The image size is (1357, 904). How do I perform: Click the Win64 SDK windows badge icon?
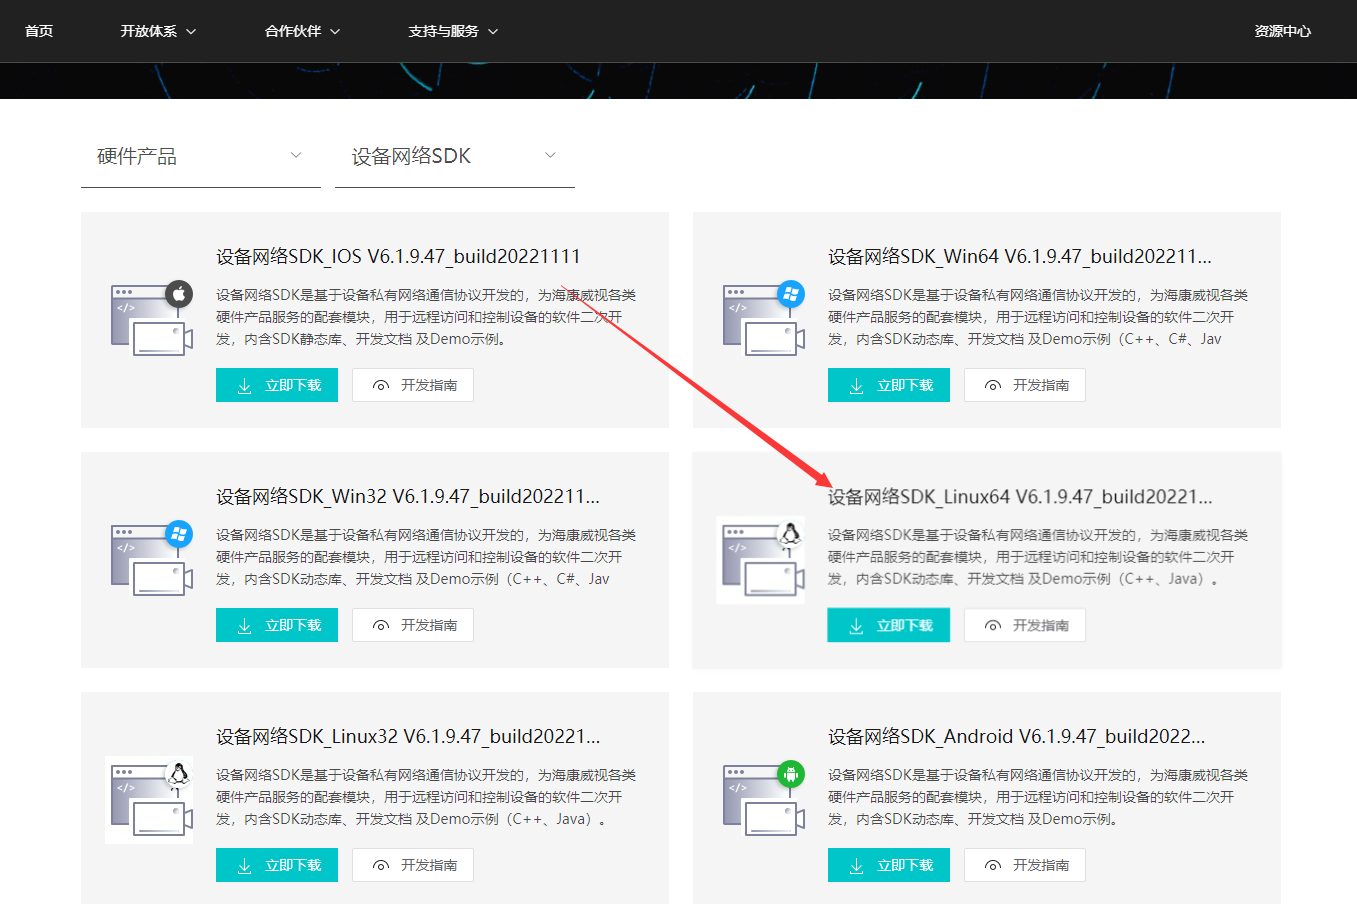791,294
